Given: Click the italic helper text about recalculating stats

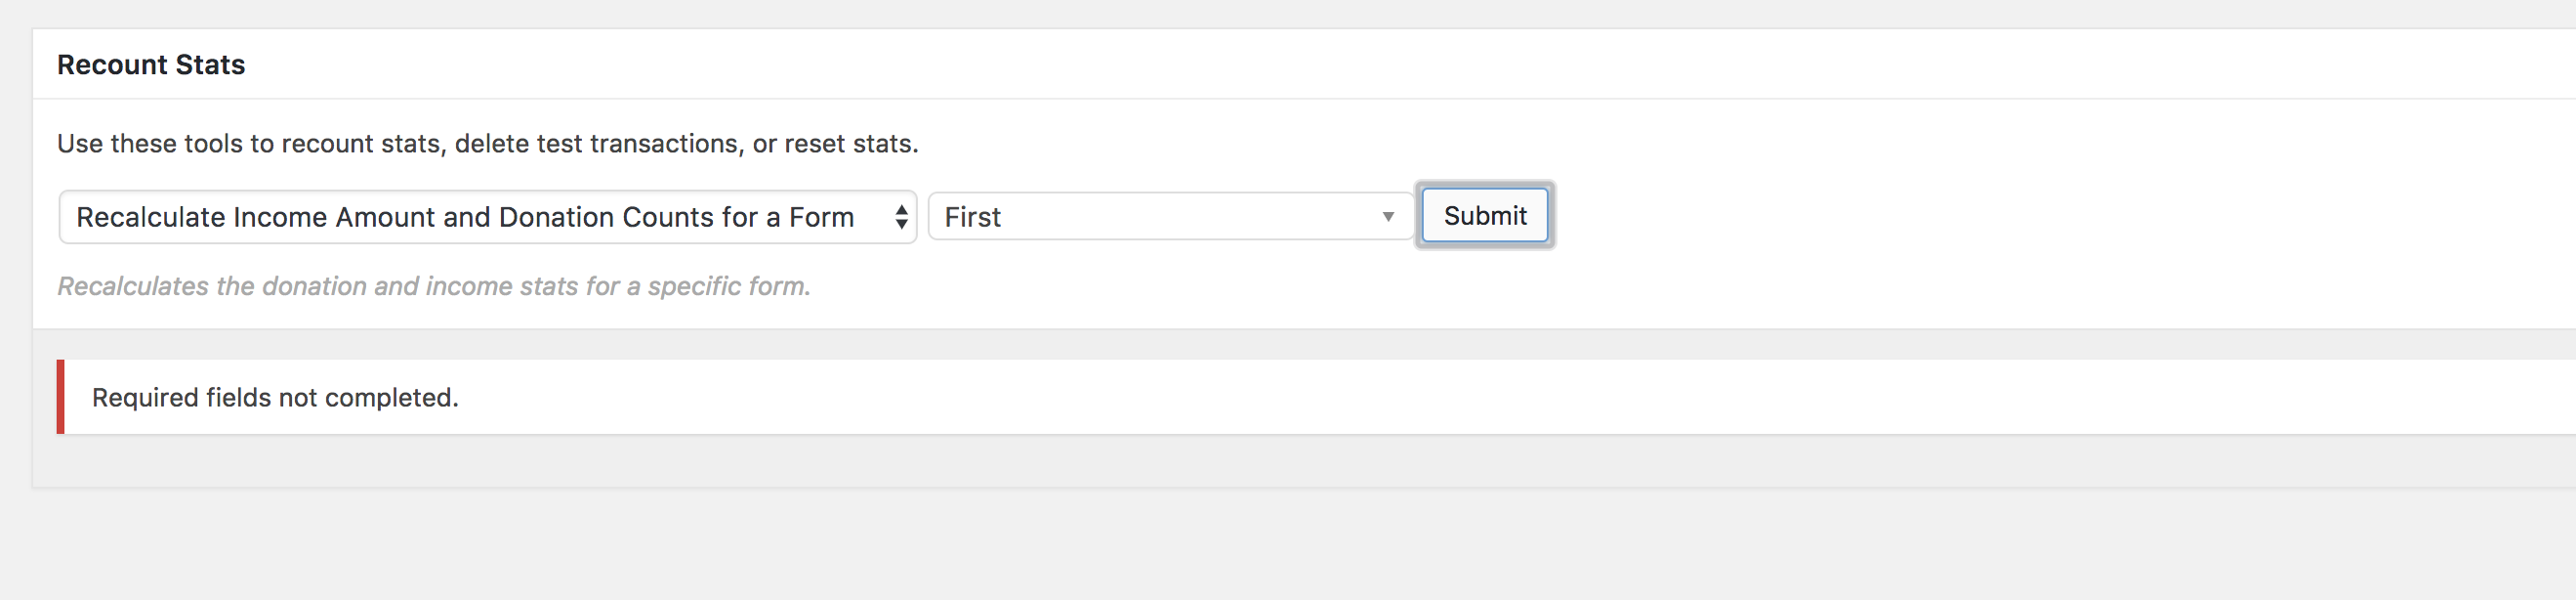Looking at the screenshot, I should point(435,286).
